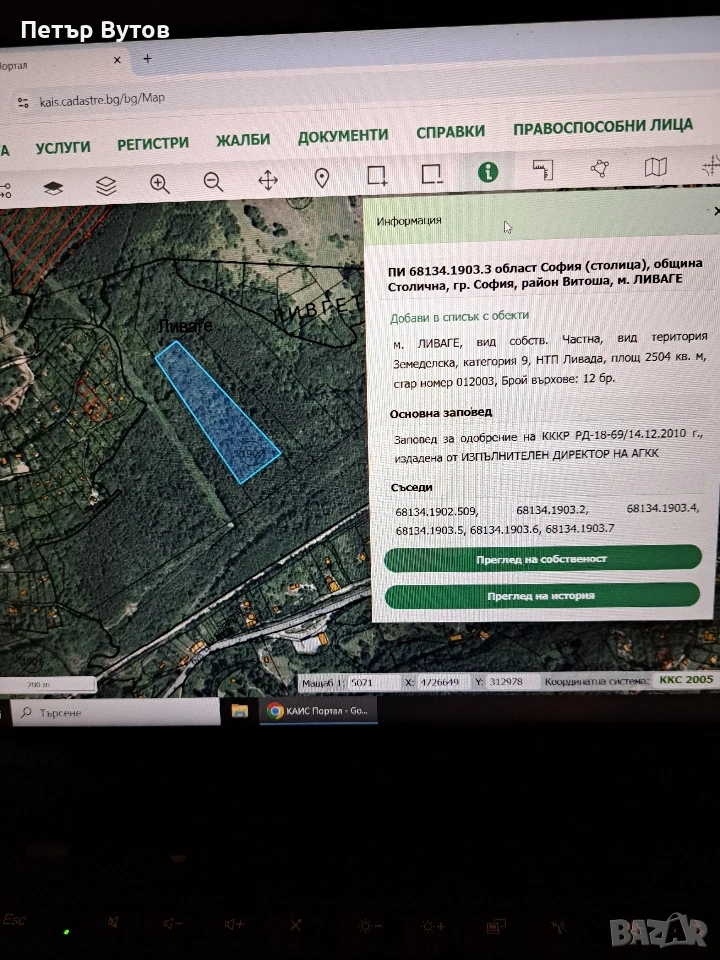
Task: Click the Информация panel title
Action: click(x=409, y=220)
